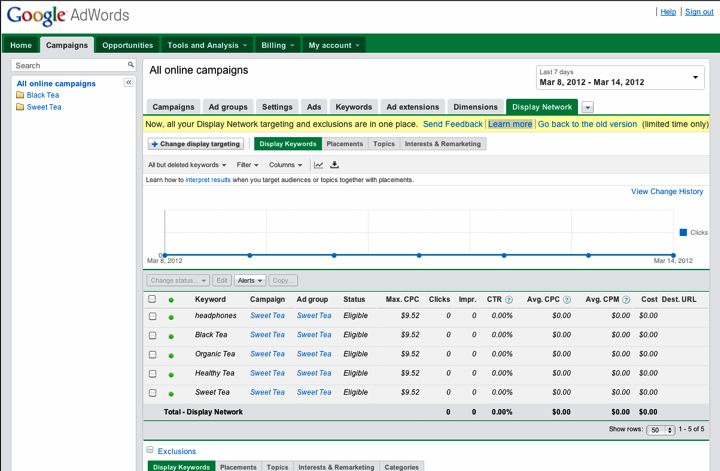Open the Filter dropdown
The image size is (720, 471).
(x=248, y=165)
